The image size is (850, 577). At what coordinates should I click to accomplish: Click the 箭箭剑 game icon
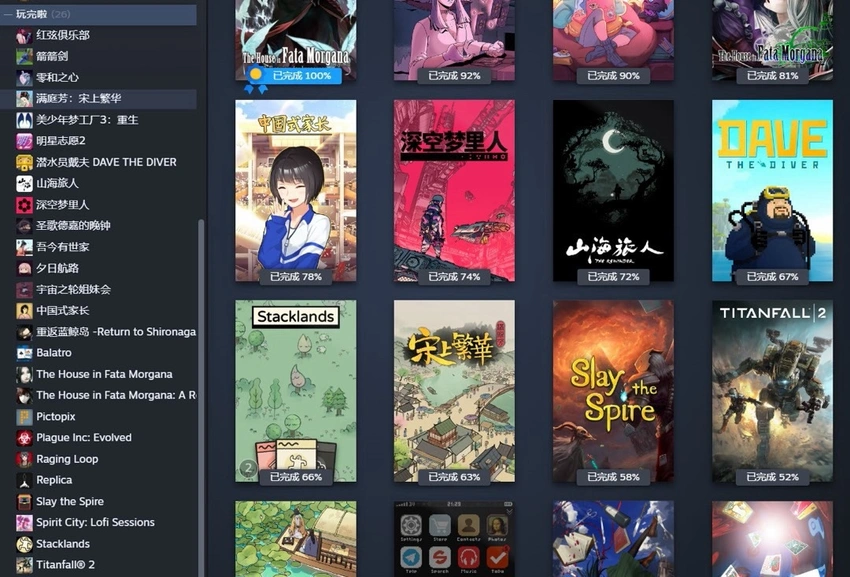coord(24,56)
